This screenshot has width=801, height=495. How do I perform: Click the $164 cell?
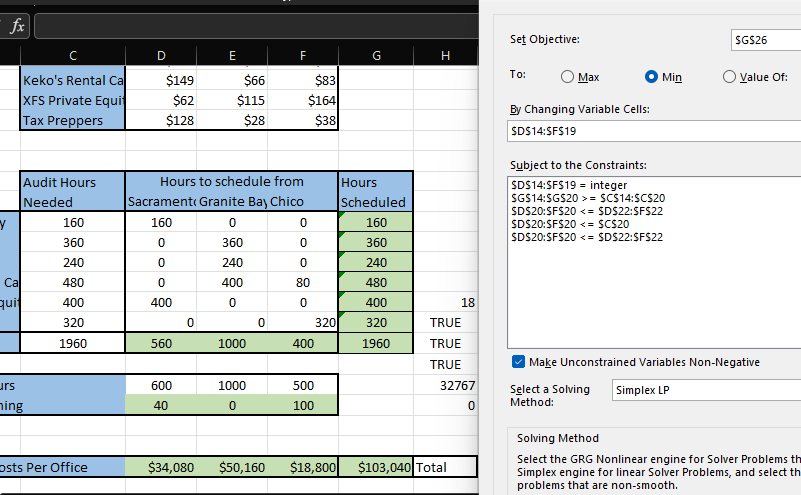[x=303, y=100]
